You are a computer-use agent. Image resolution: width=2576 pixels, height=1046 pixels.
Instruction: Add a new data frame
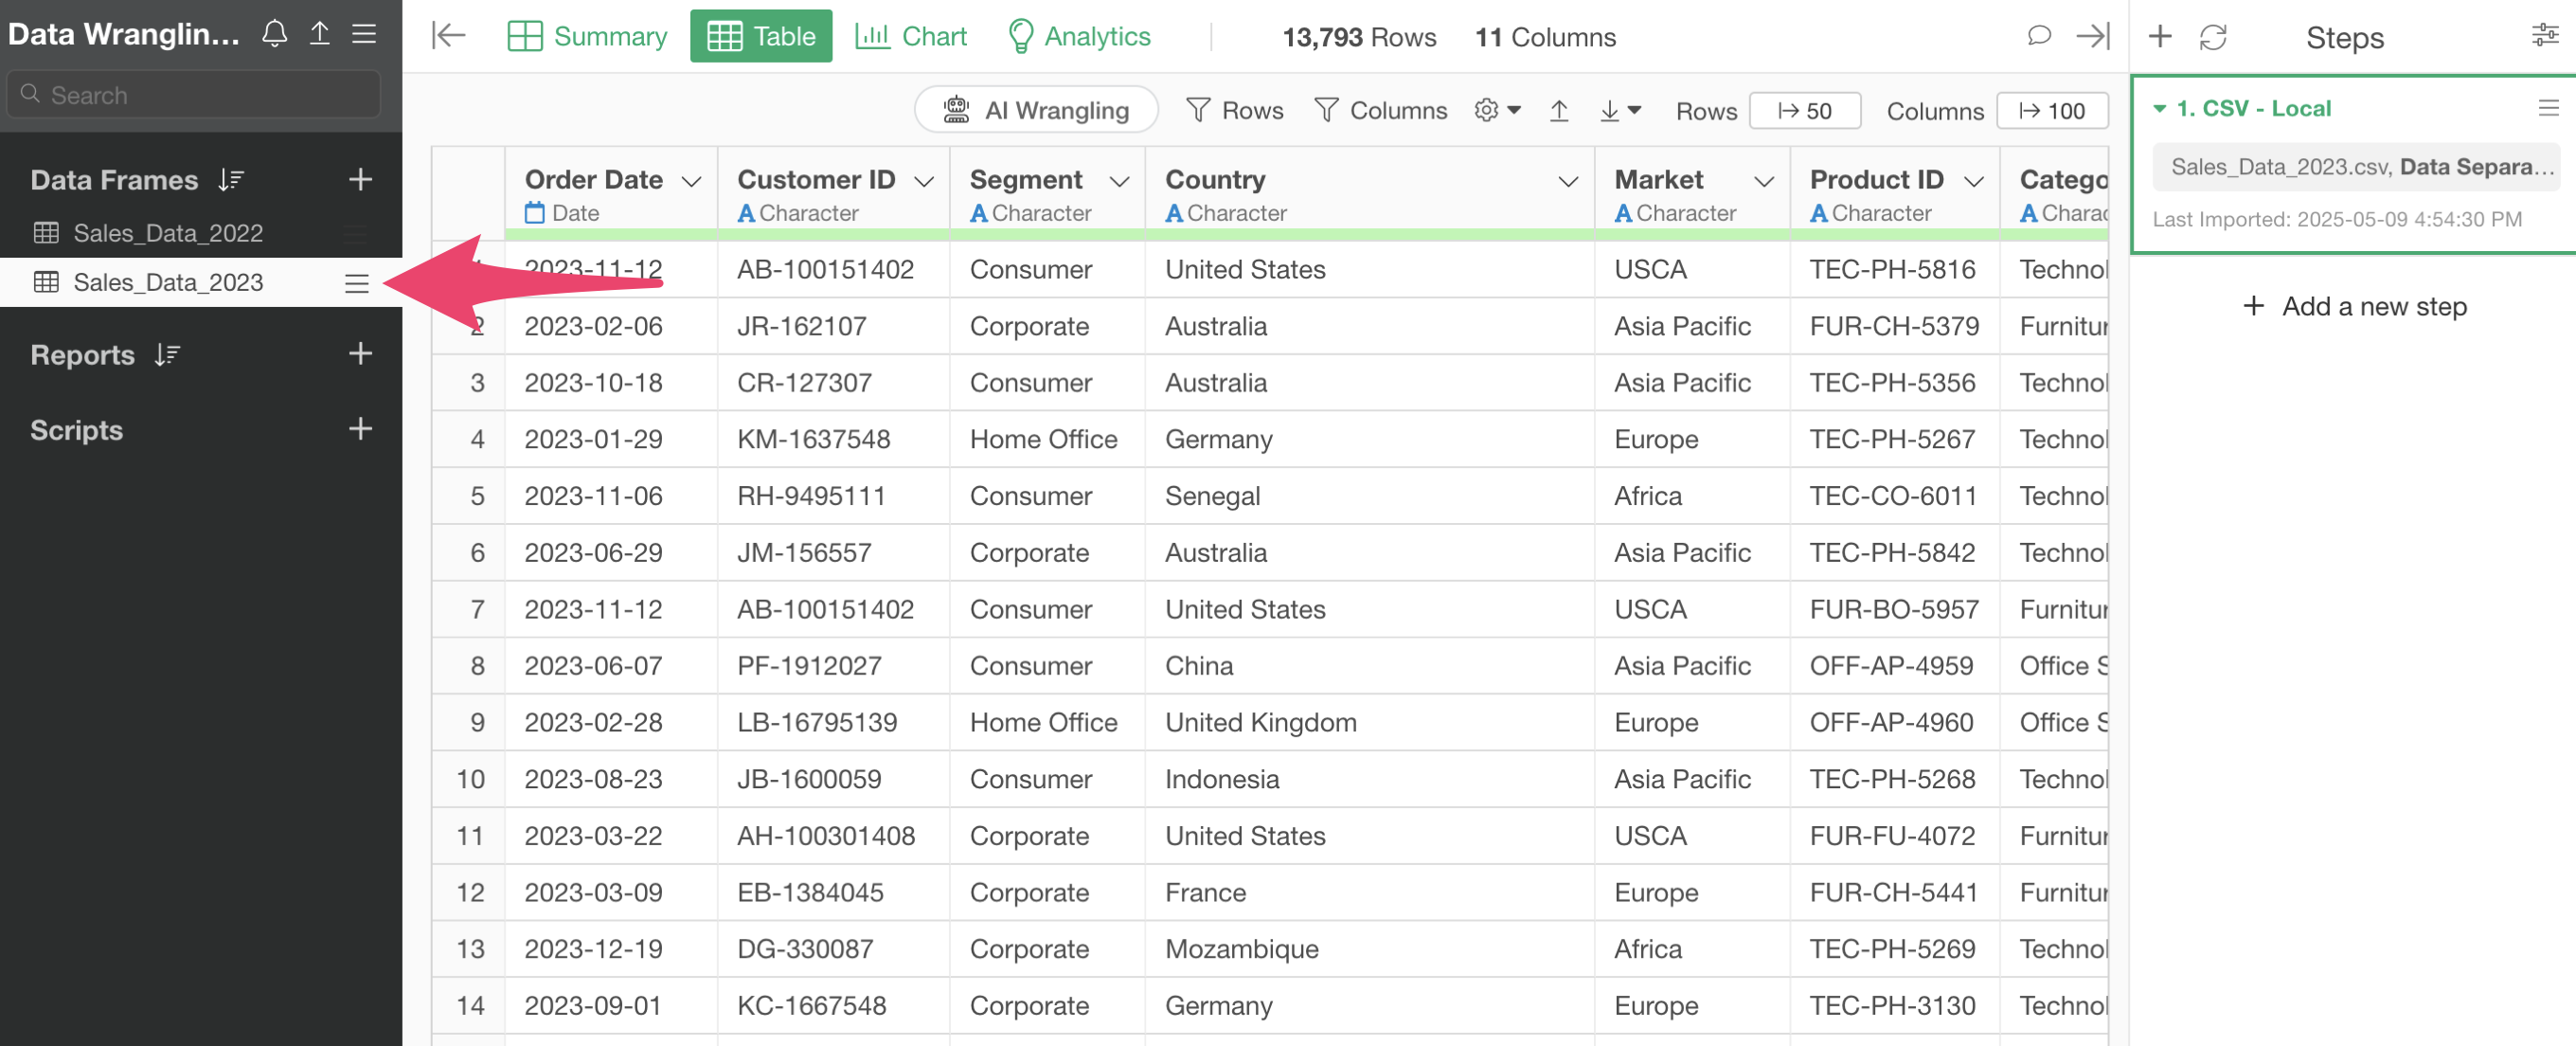click(x=360, y=180)
